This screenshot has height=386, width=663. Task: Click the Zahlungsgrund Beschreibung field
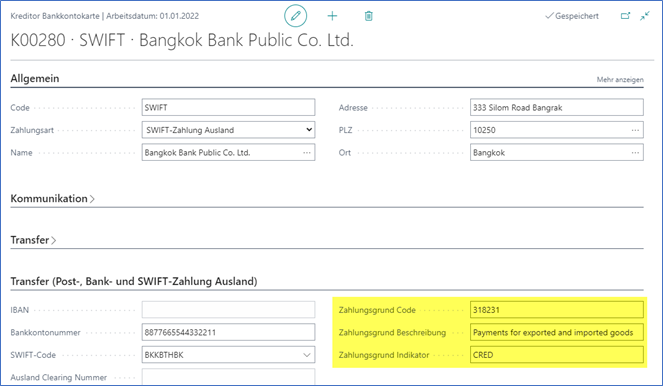coord(557,332)
